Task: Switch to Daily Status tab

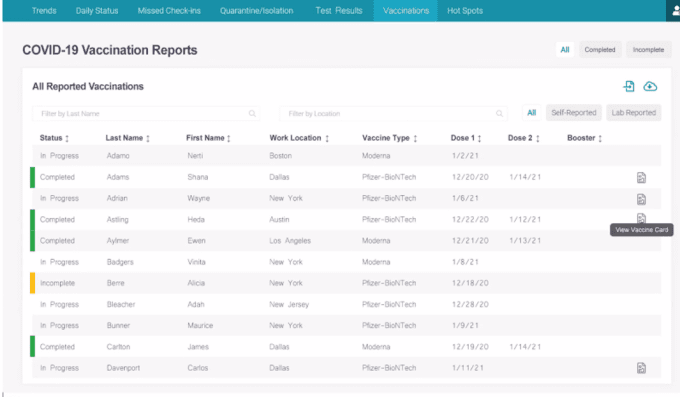Action: pyautogui.click(x=97, y=10)
